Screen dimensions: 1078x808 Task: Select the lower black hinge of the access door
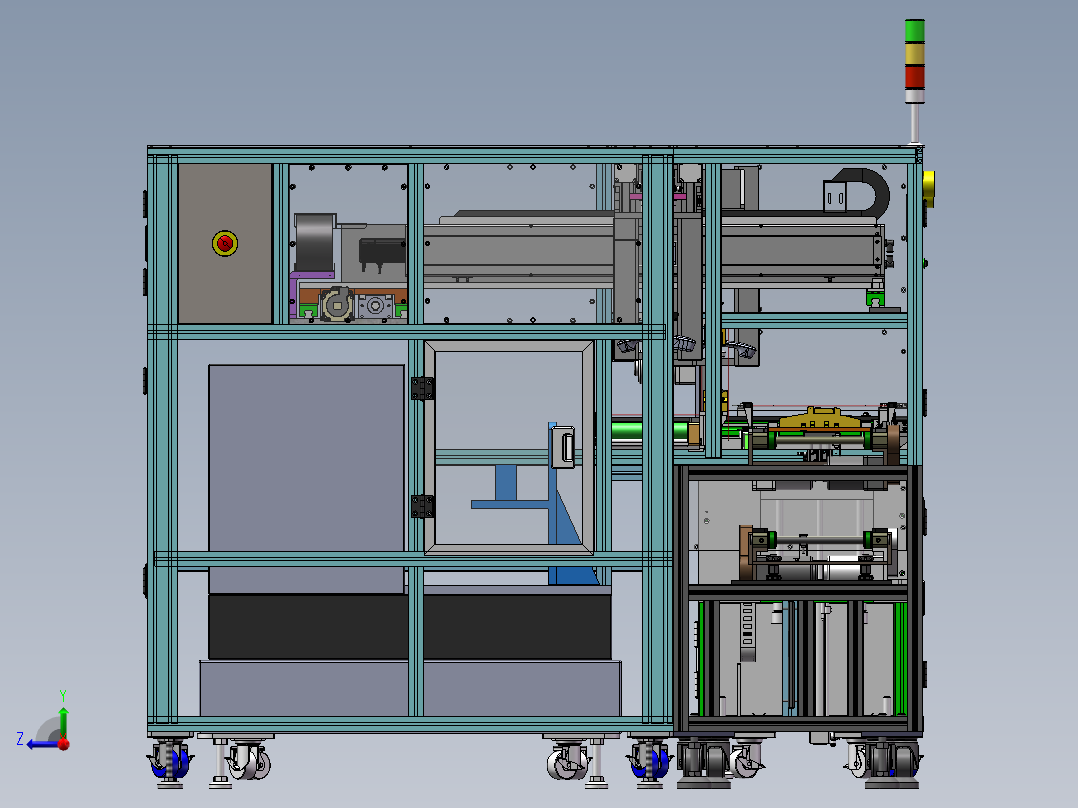(422, 506)
